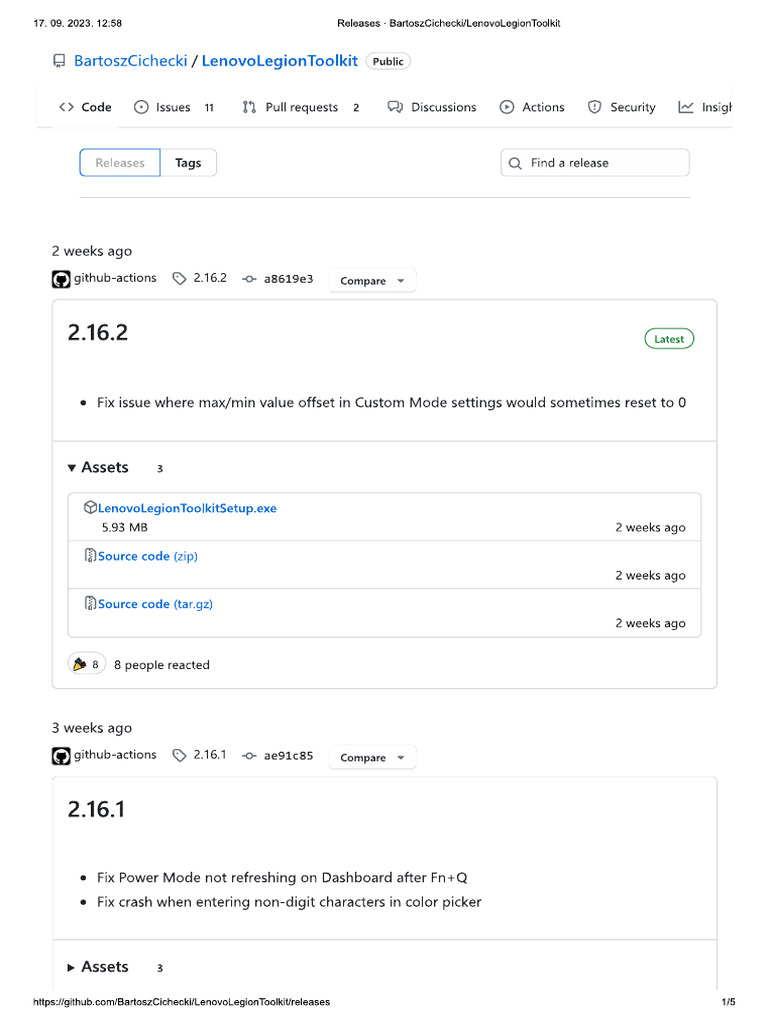The height and width of the screenshot is (1024, 768).
Task: Click the zip file icon for Source code (zip)
Action: click(x=90, y=556)
